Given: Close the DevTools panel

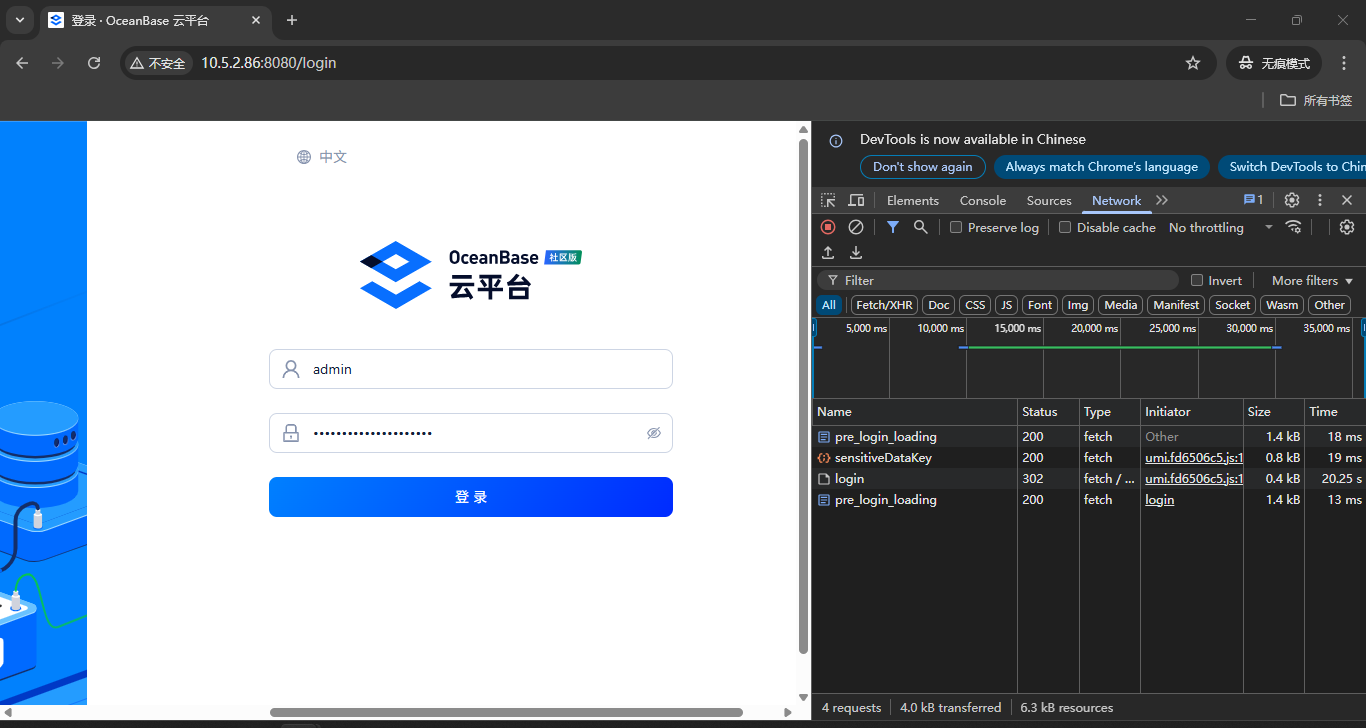Looking at the screenshot, I should point(1347,200).
